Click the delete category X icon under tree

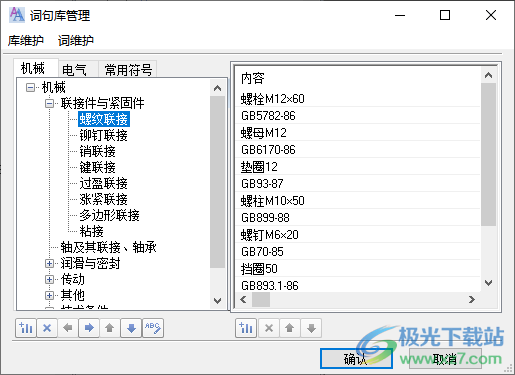tap(47, 328)
